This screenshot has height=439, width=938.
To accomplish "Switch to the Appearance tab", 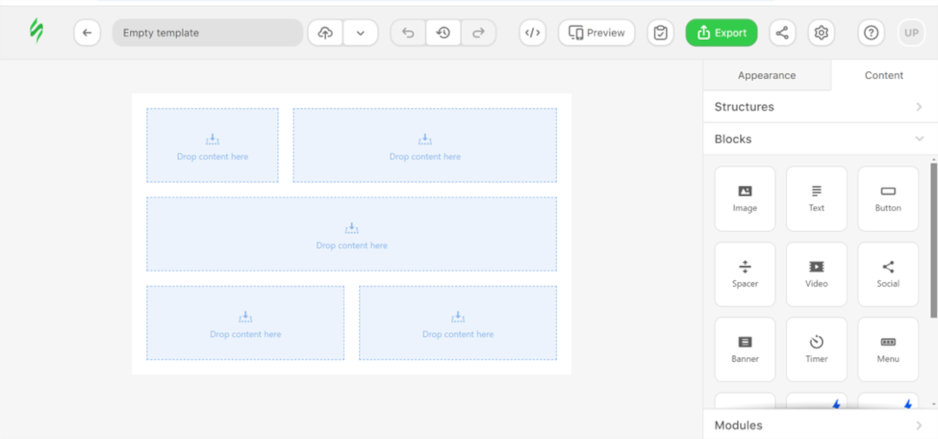I will pyautogui.click(x=766, y=75).
